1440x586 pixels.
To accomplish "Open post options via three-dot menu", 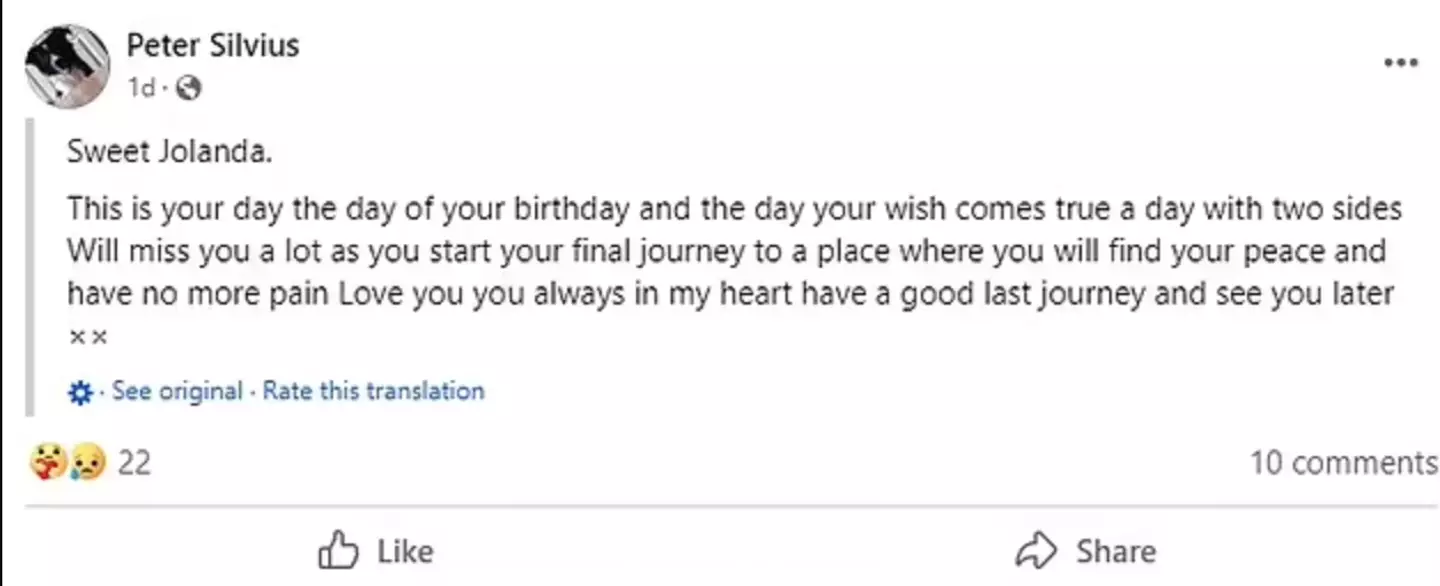I will [x=1400, y=62].
